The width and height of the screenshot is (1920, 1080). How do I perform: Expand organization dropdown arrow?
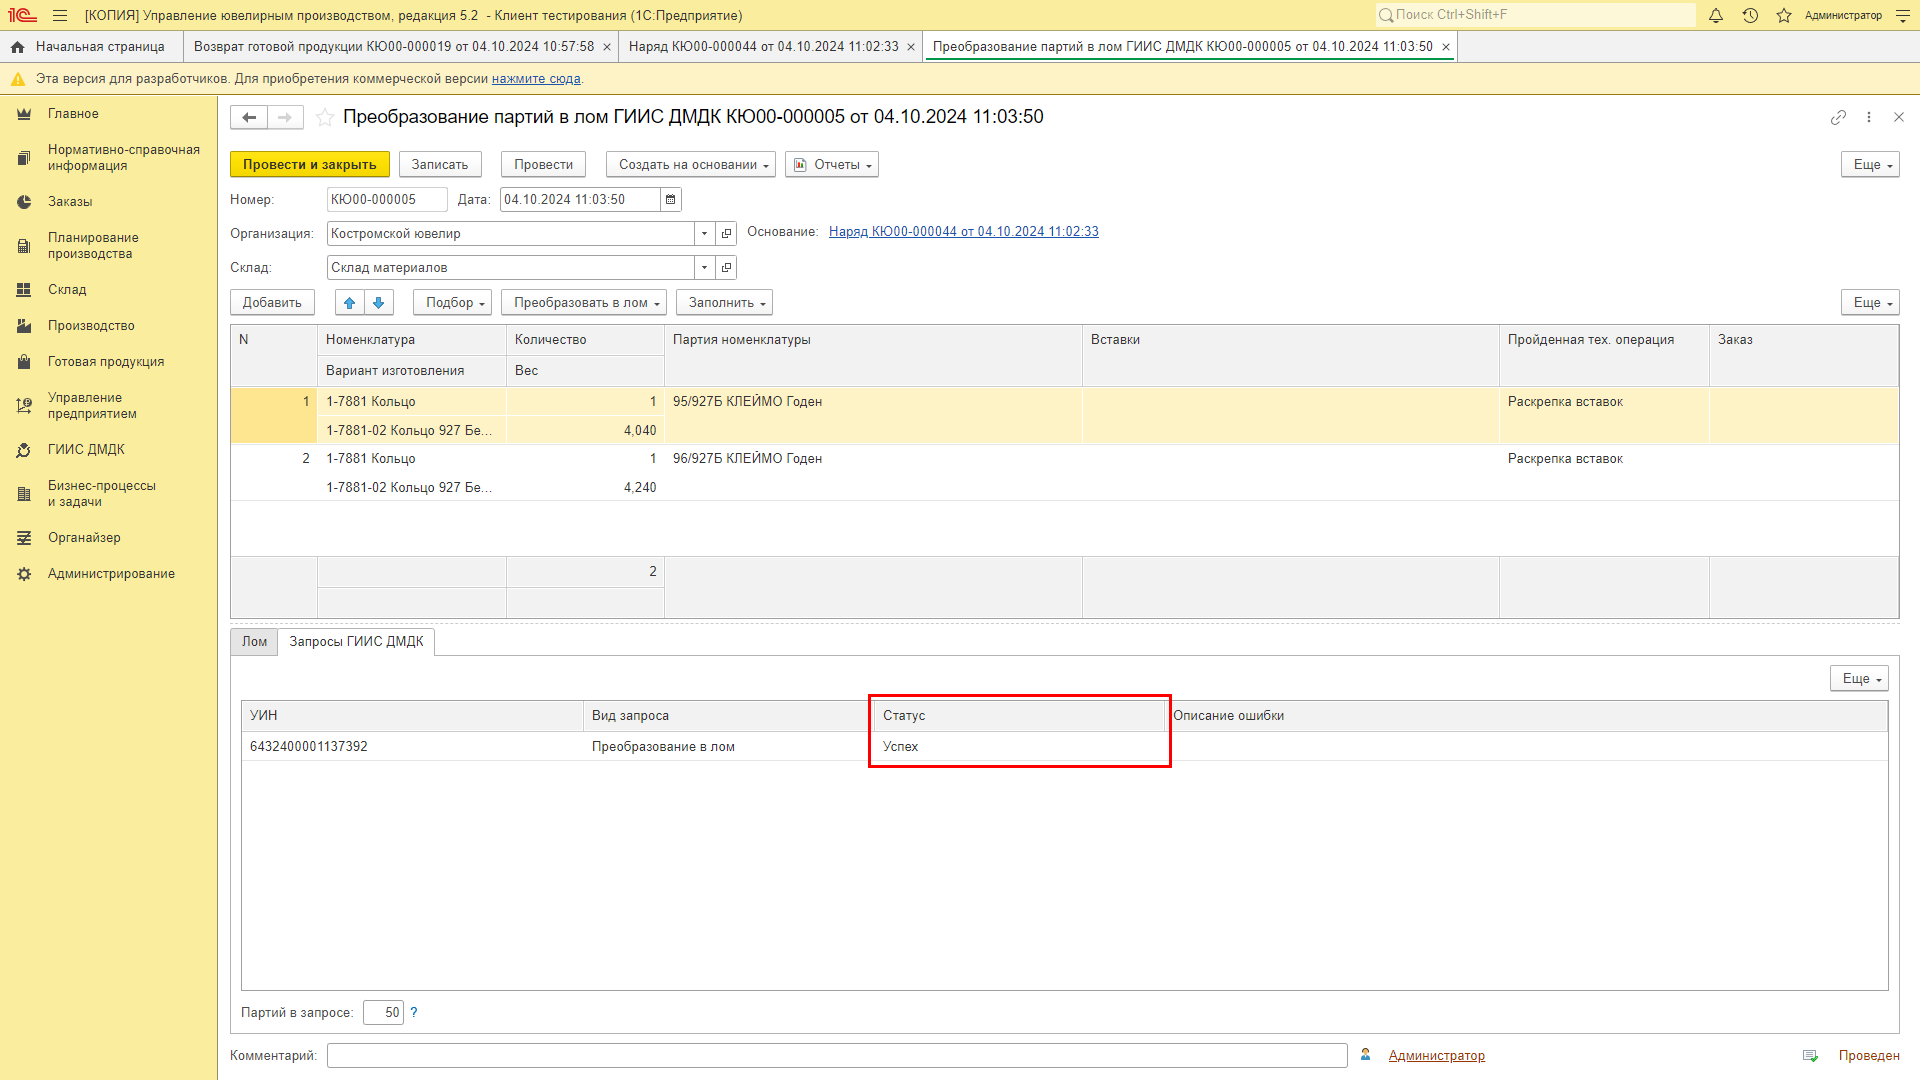[x=705, y=234]
